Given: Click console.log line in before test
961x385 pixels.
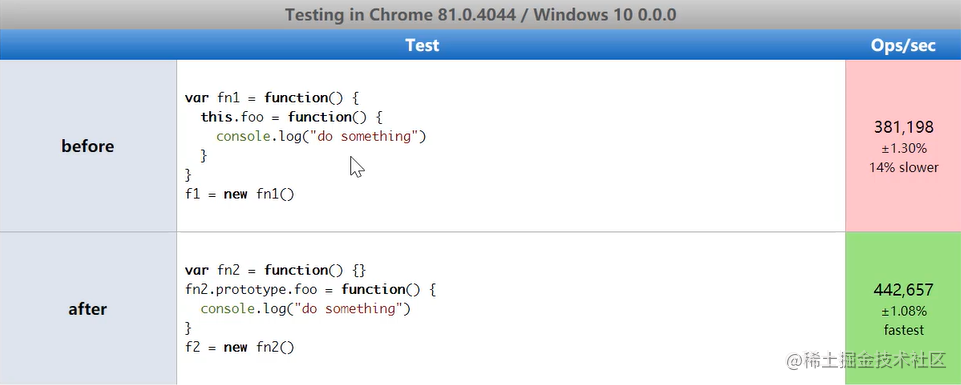Looking at the screenshot, I should point(321,136).
